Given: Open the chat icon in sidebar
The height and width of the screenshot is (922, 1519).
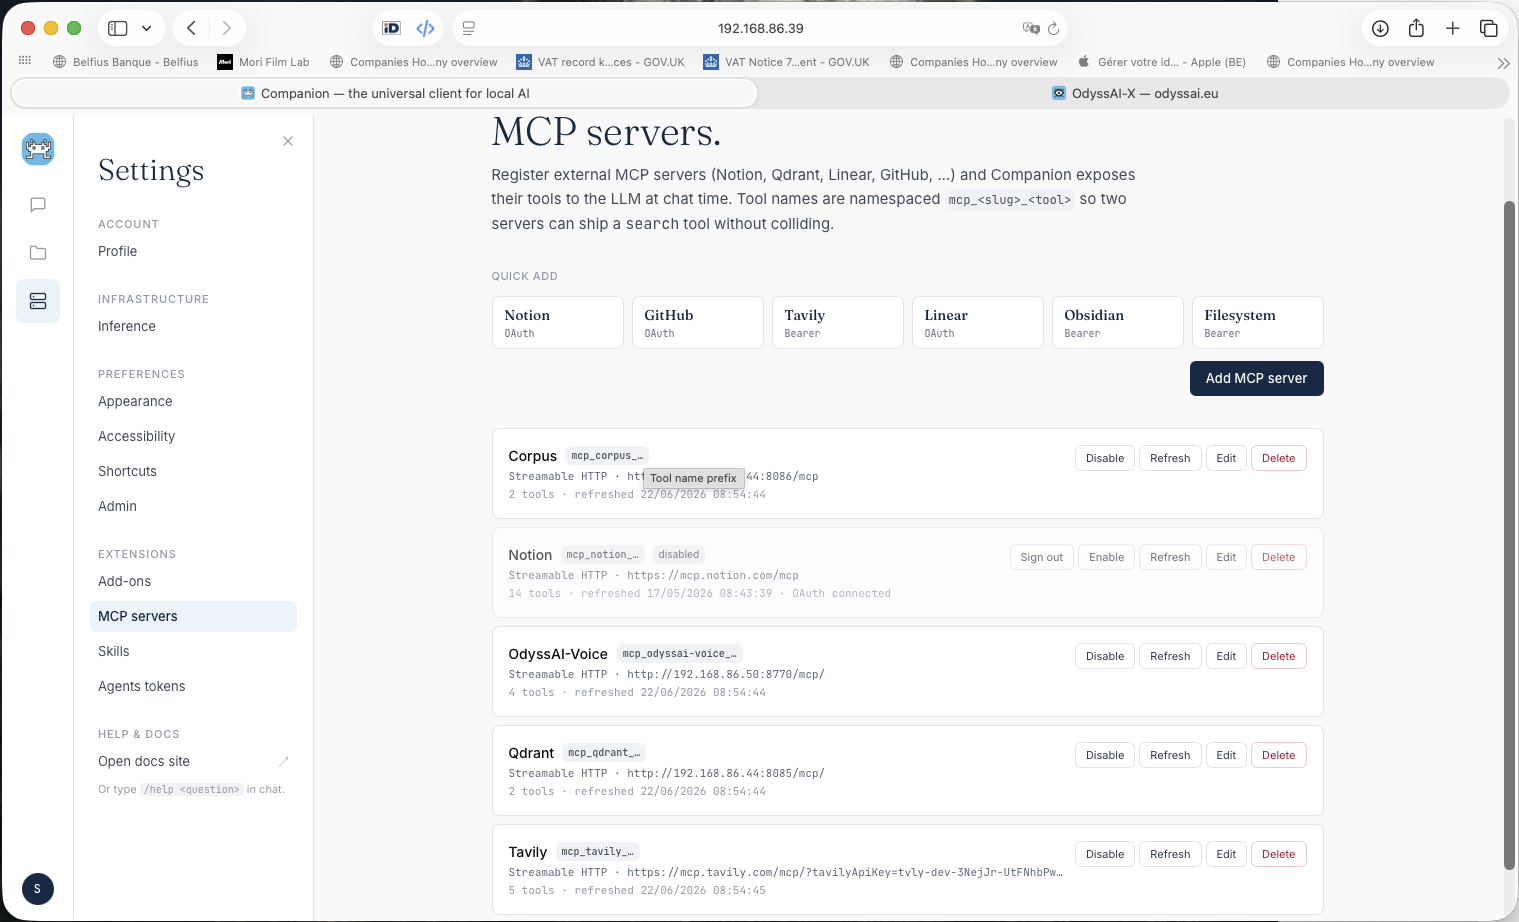Looking at the screenshot, I should point(38,205).
